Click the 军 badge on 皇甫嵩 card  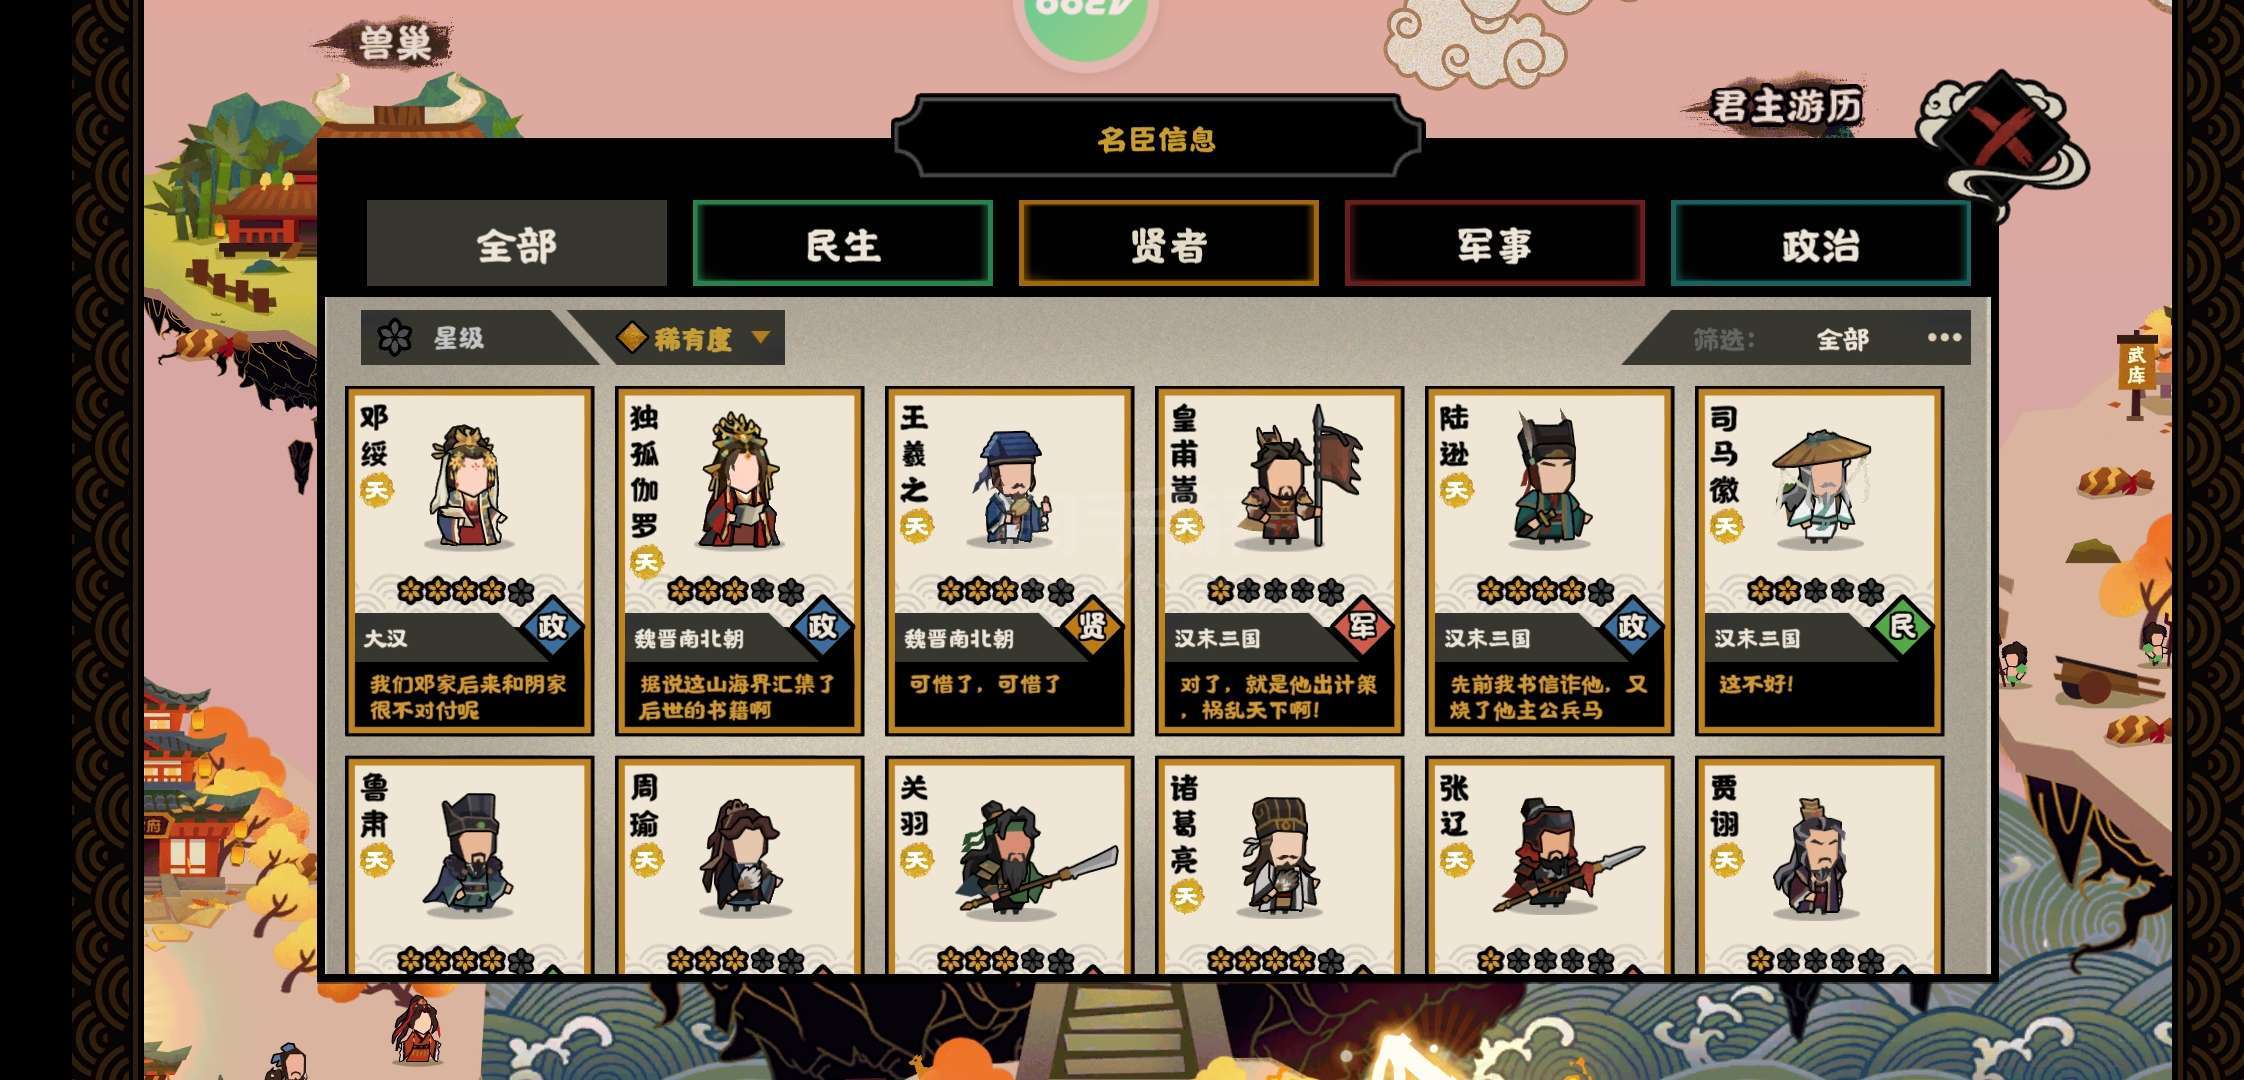pyautogui.click(x=1362, y=627)
